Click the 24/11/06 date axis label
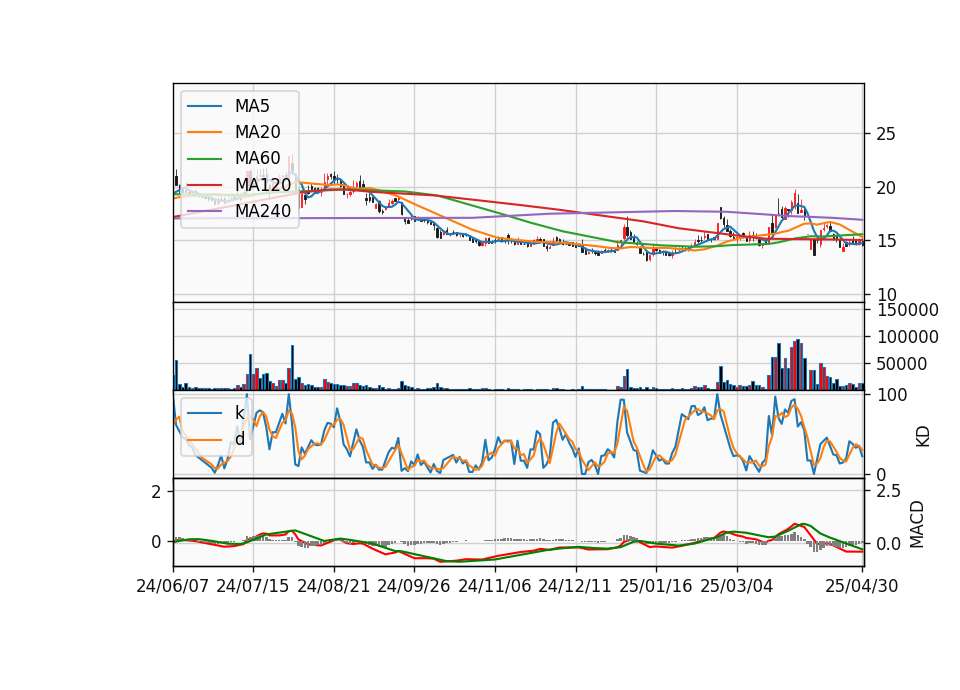The width and height of the screenshot is (960, 690). pyautogui.click(x=495, y=587)
